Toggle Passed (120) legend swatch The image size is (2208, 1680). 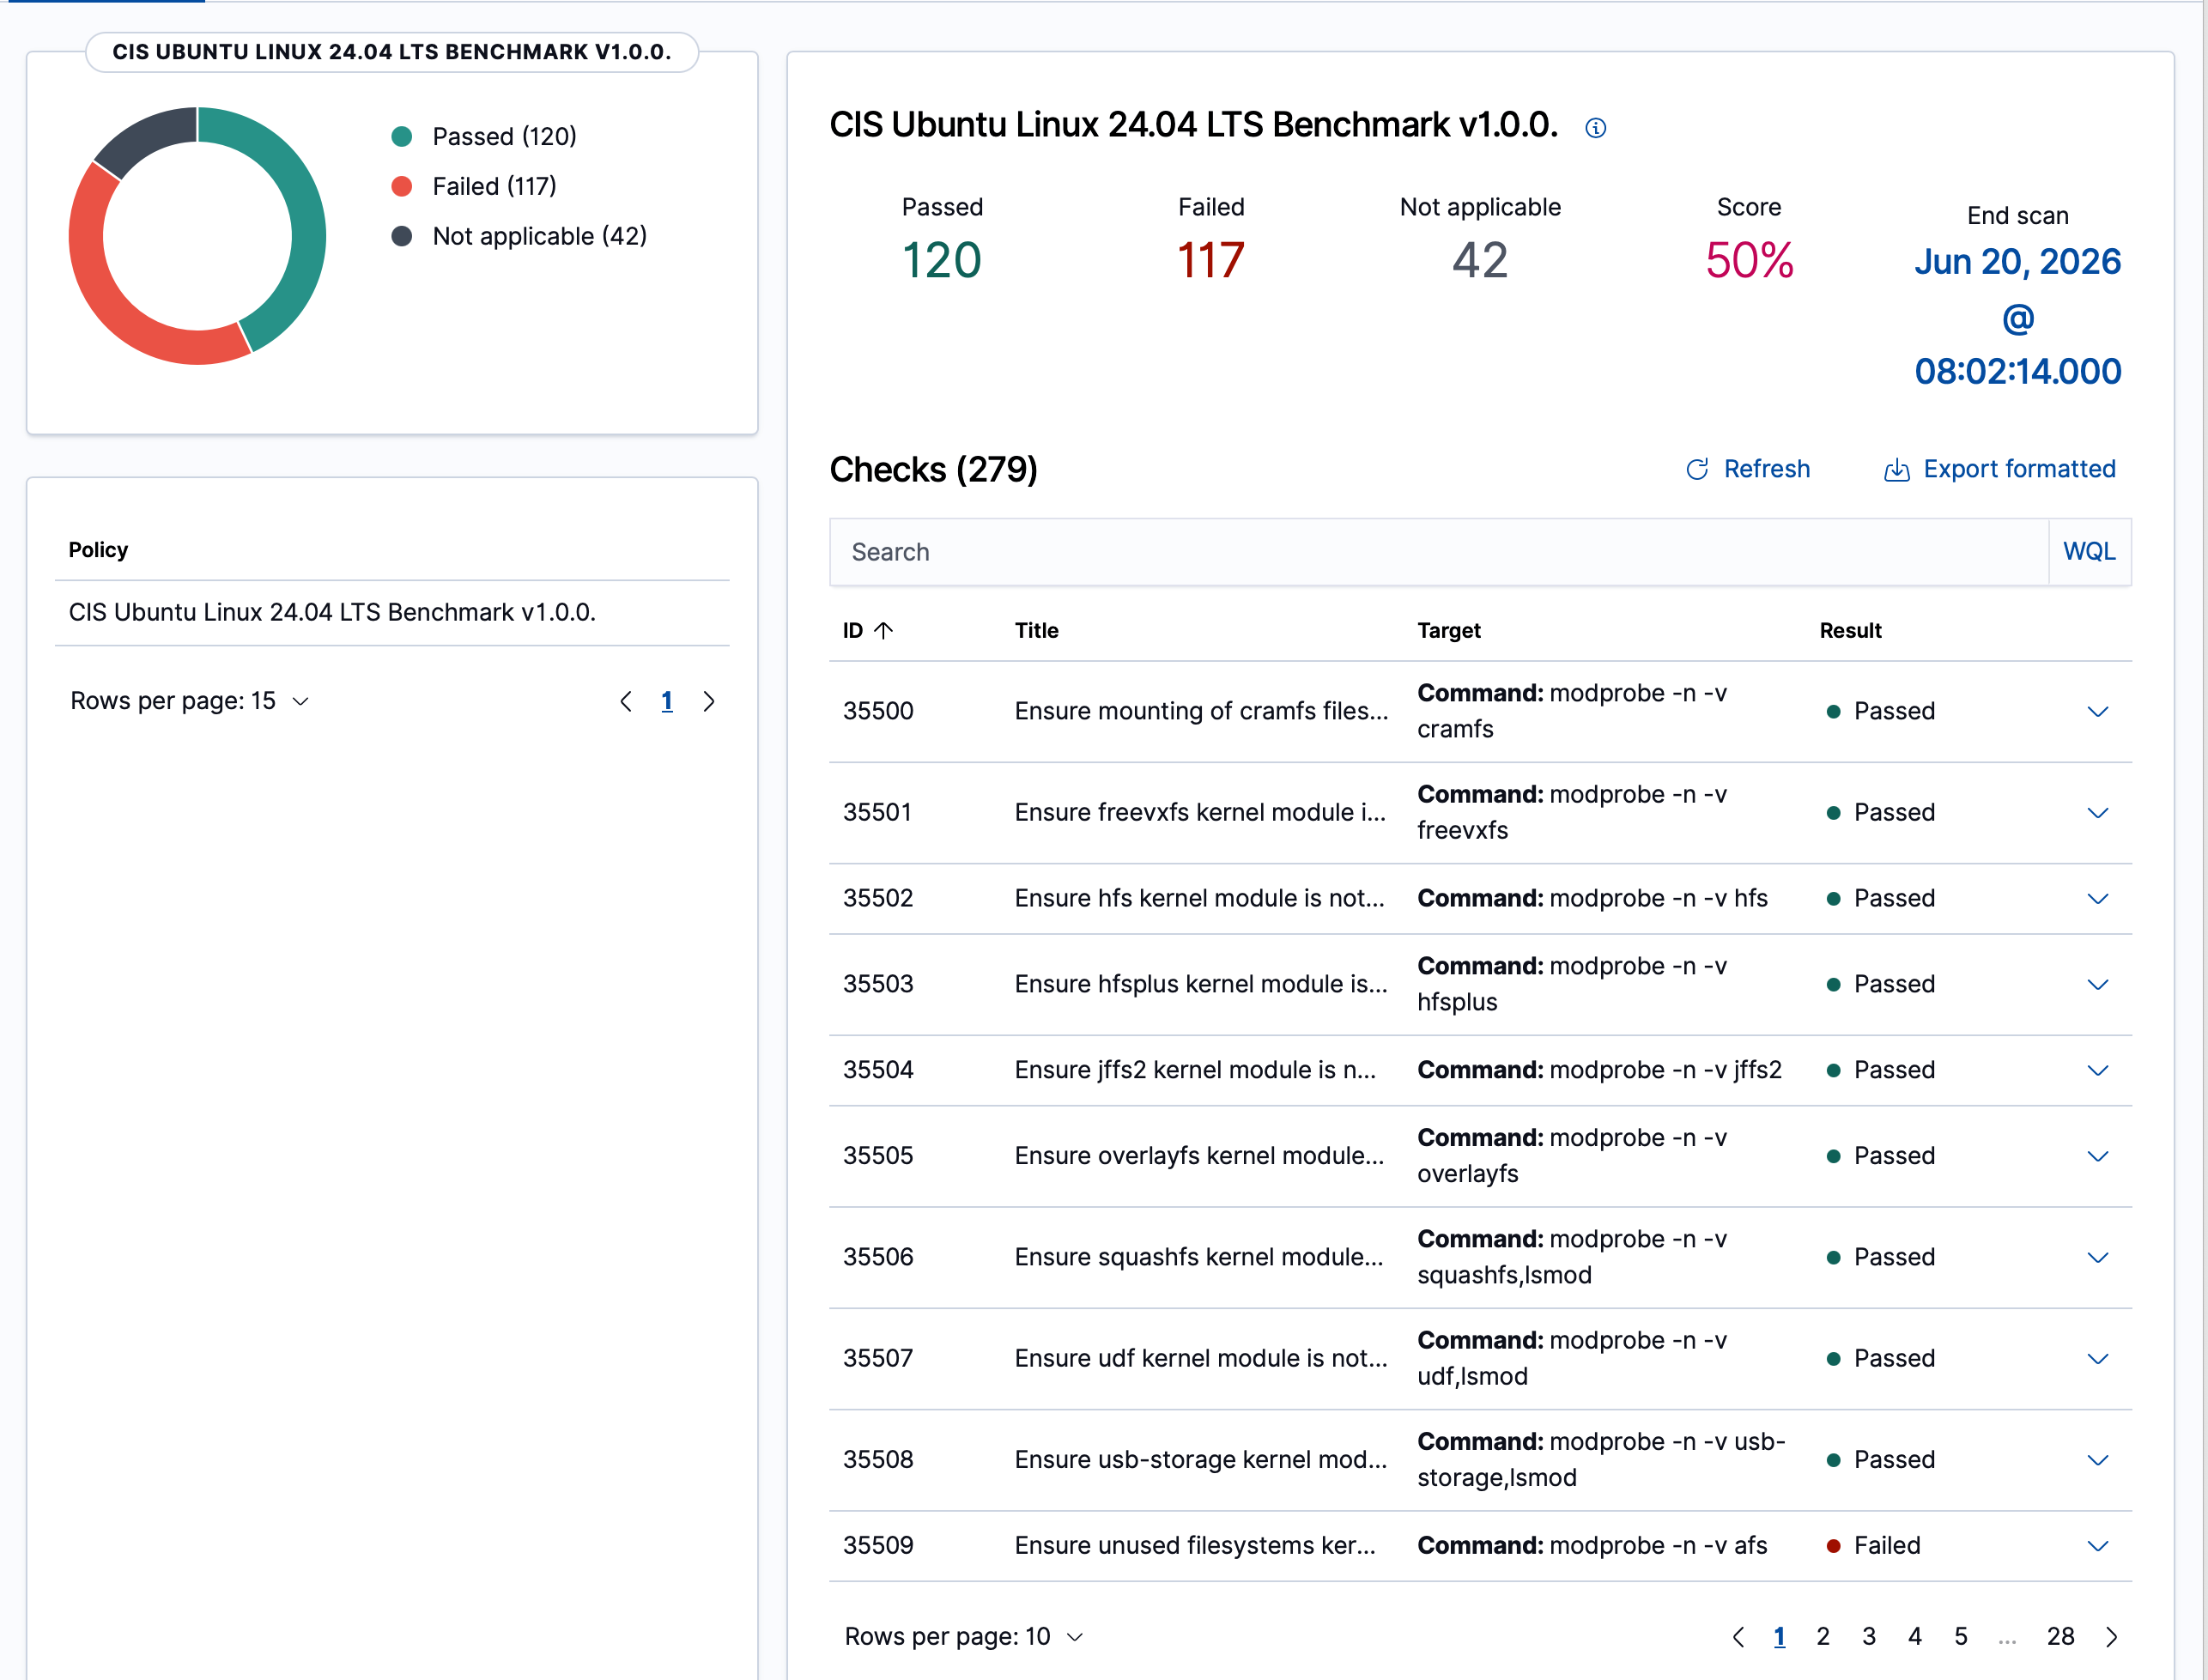[402, 137]
